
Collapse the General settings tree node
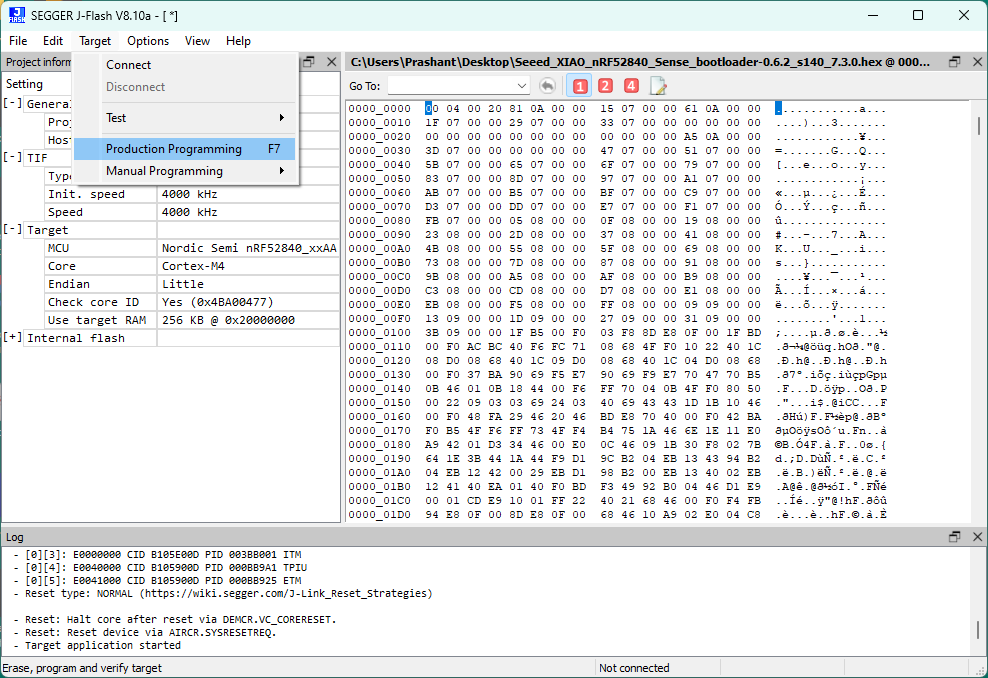click(13, 103)
